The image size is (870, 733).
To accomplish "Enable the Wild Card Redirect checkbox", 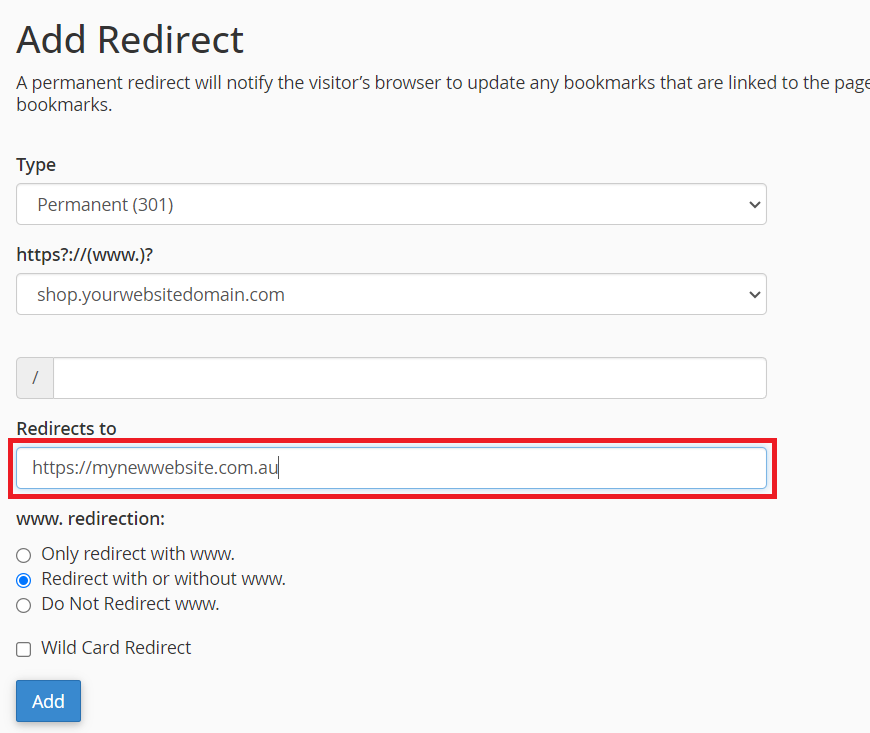I will 24,650.
